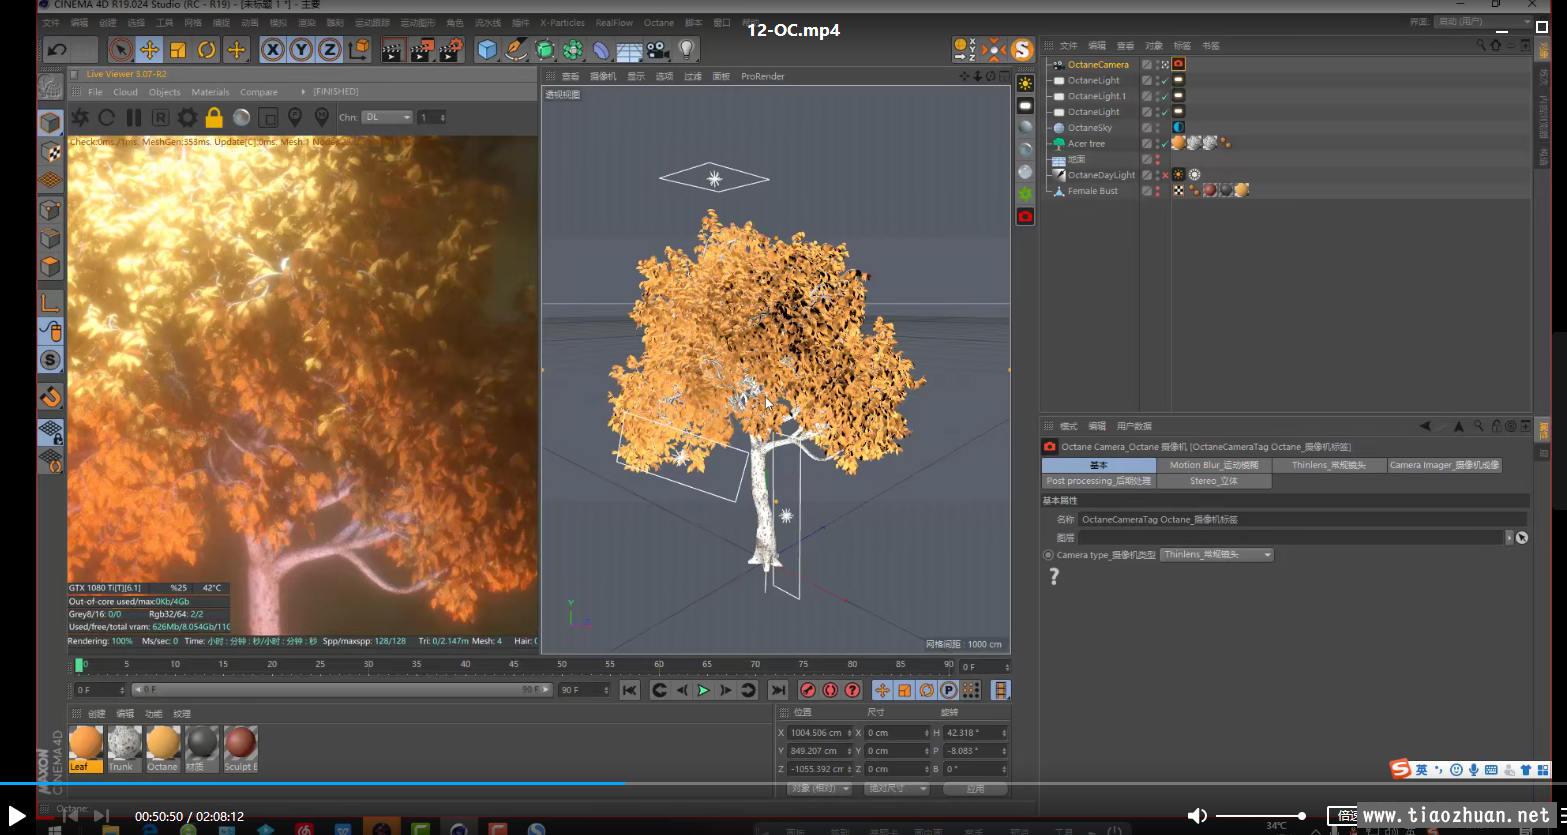Select Female Bust object

1092,190
